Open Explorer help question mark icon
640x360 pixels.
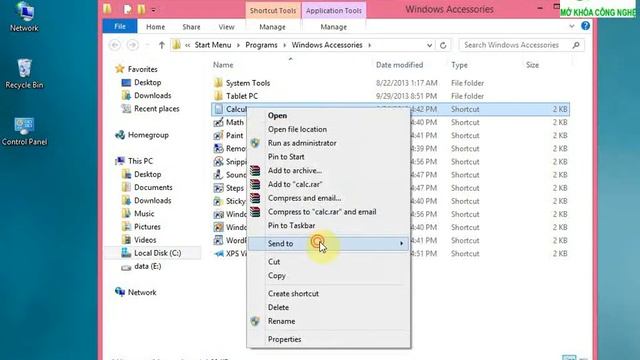tap(585, 26)
